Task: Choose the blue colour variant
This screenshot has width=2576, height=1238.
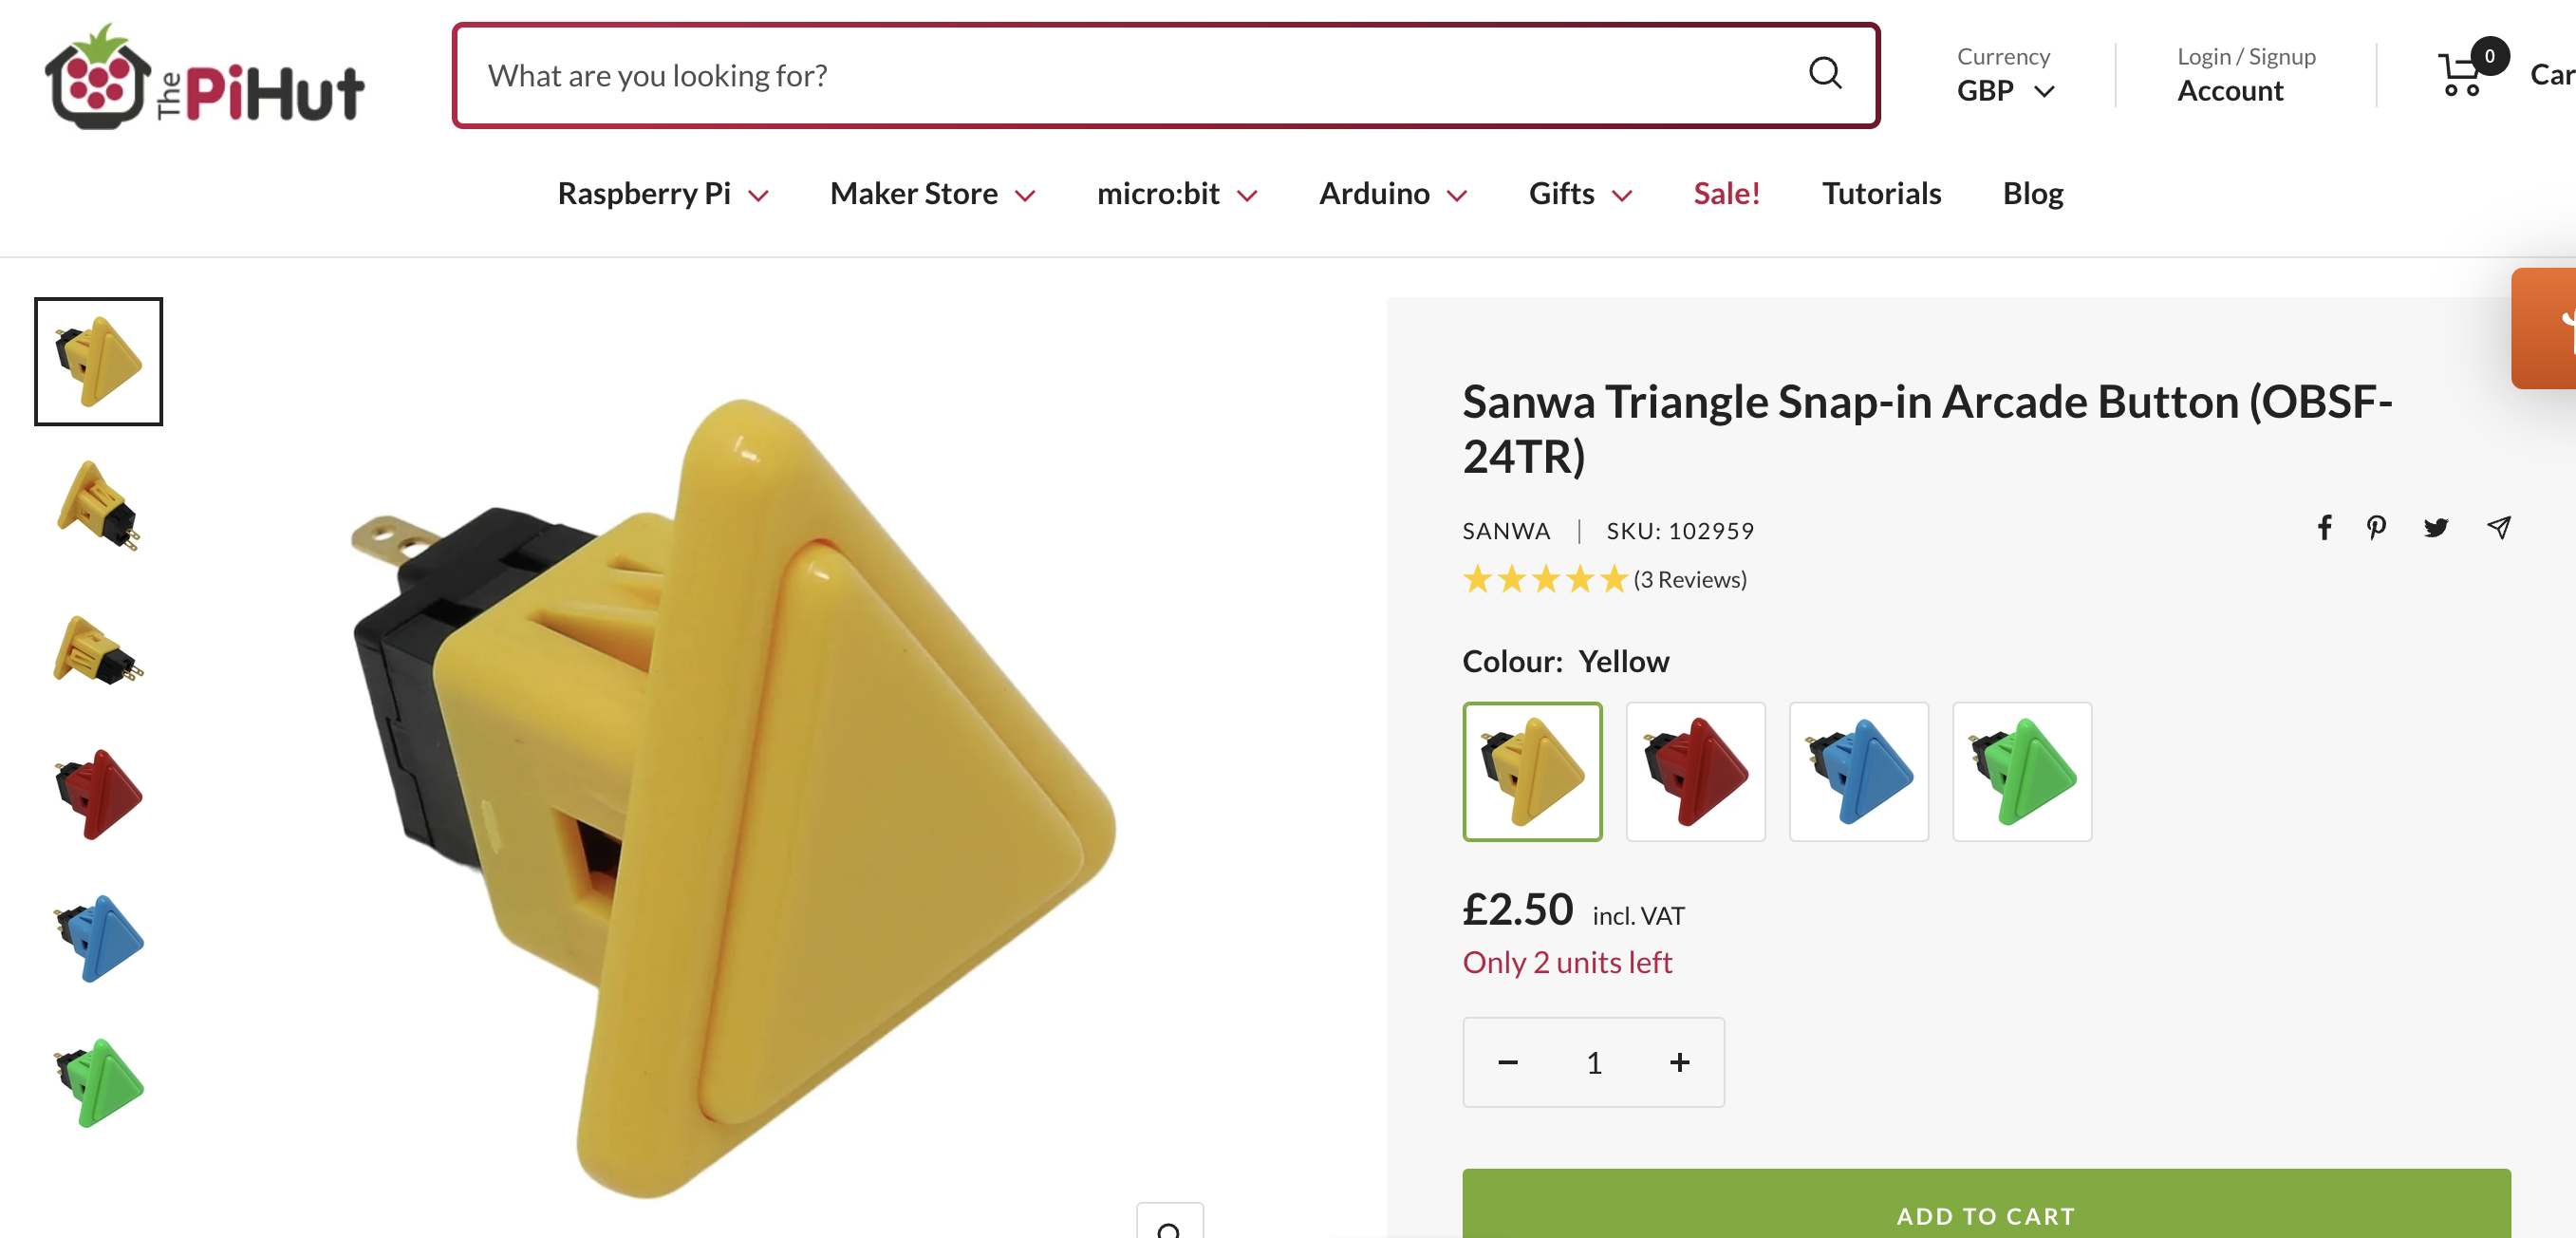Action: (1858, 771)
